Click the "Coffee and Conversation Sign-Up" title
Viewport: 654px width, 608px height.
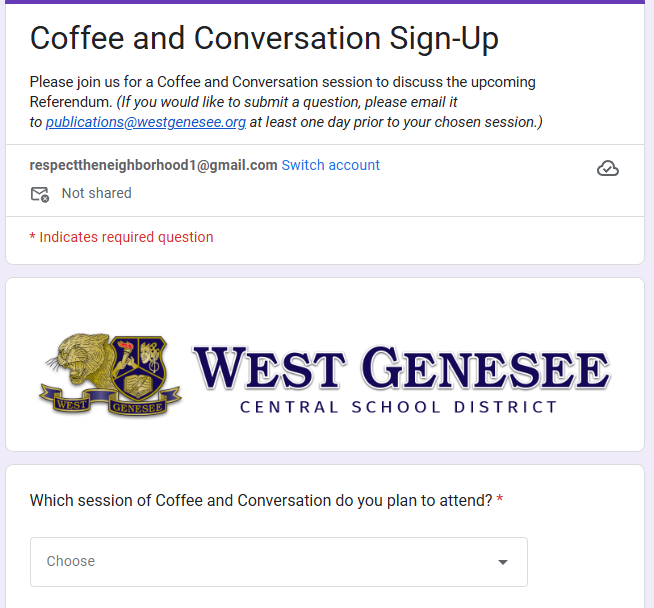coord(264,38)
